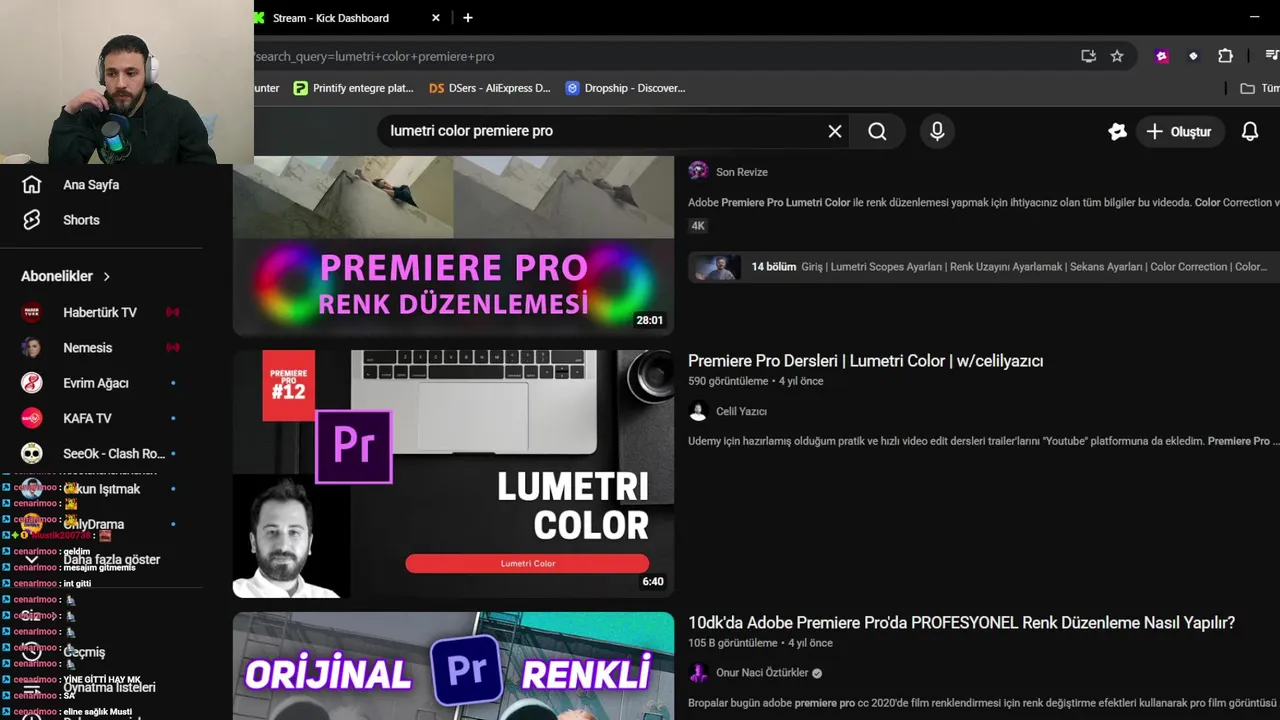Open Premiere Pro Dersleri Lumetri Color title
The width and height of the screenshot is (1280, 720).
866,361
